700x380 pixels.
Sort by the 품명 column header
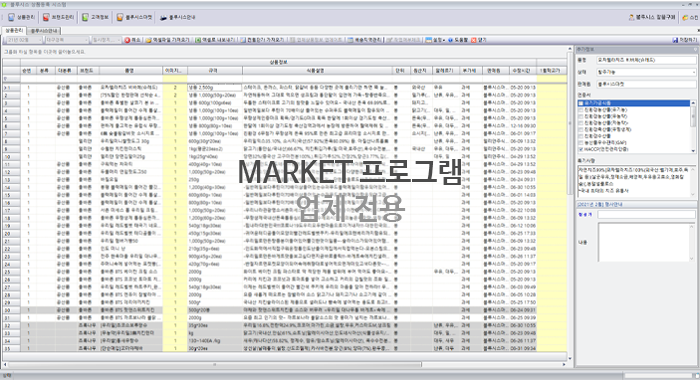tap(131, 71)
